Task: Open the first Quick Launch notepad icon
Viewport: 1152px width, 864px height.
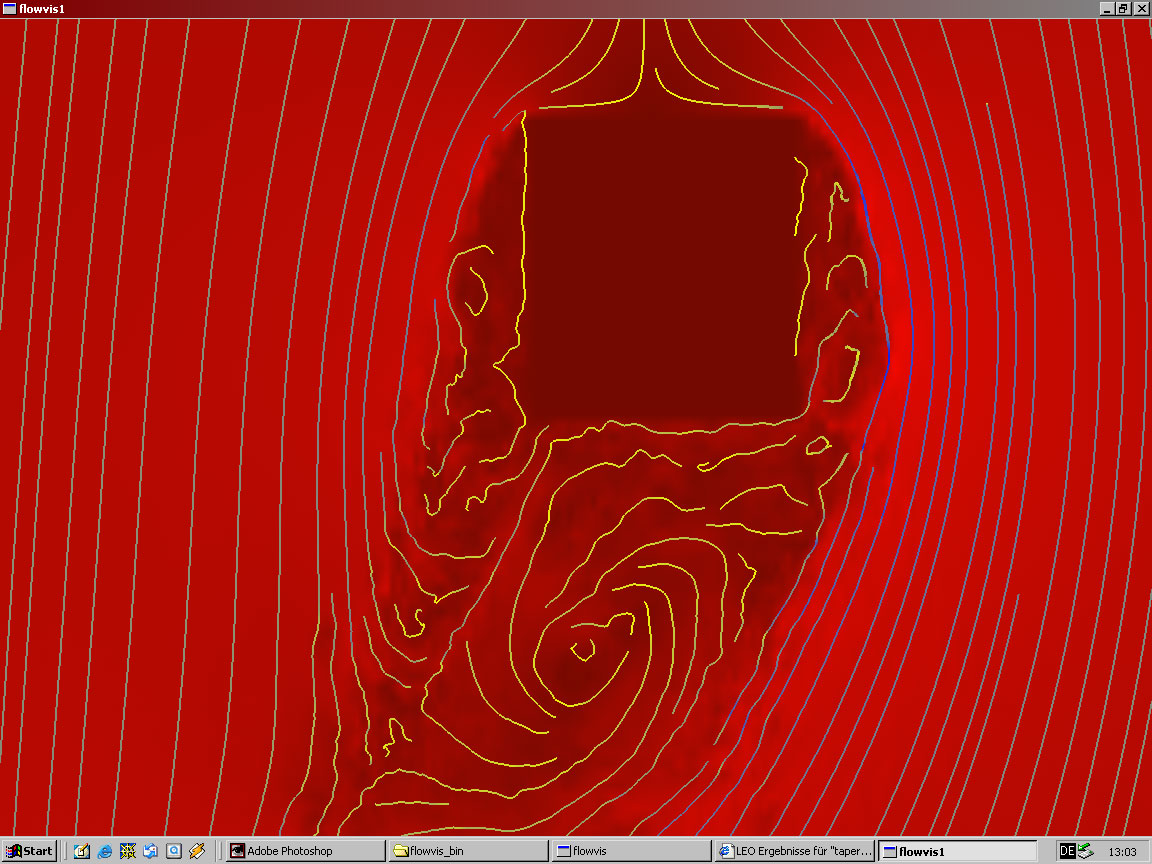Action: tap(81, 851)
